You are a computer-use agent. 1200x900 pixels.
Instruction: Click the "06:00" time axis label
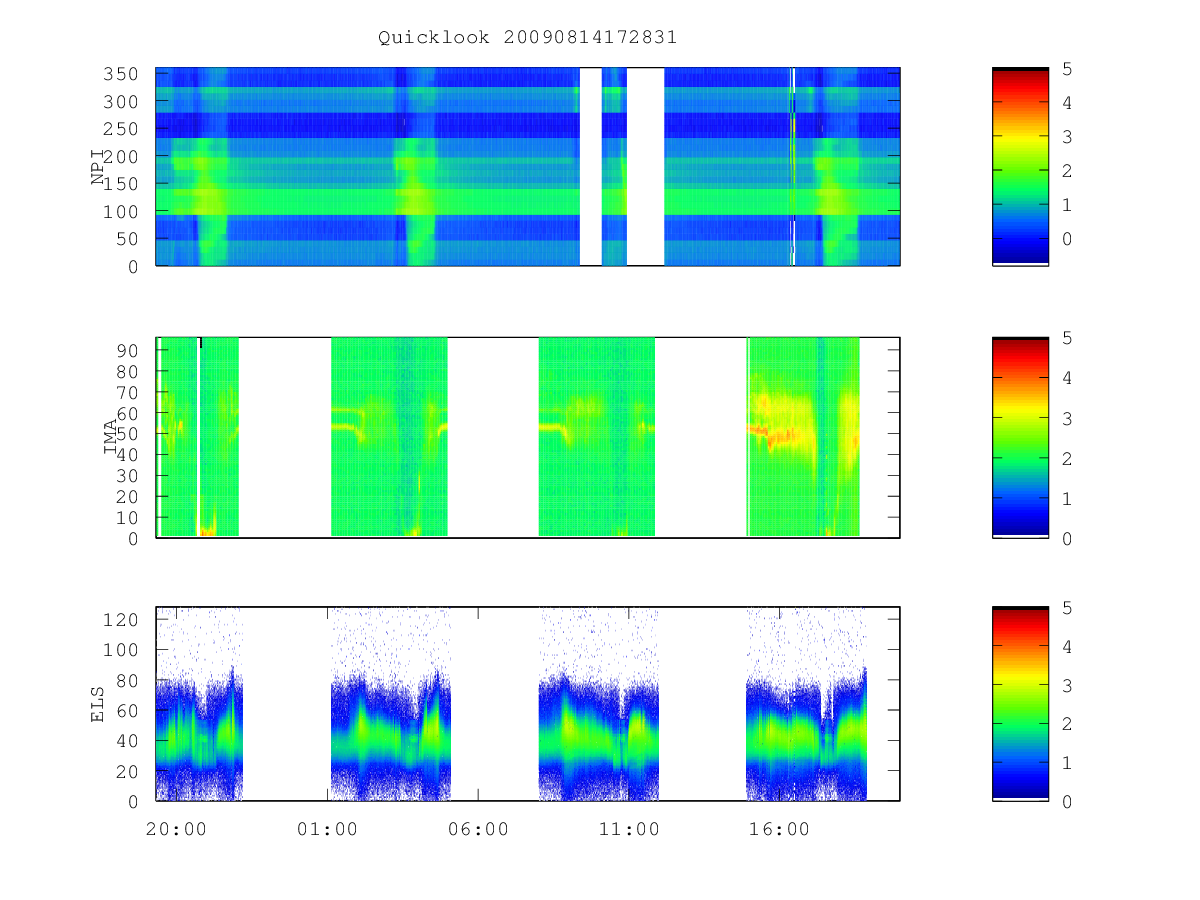[478, 830]
